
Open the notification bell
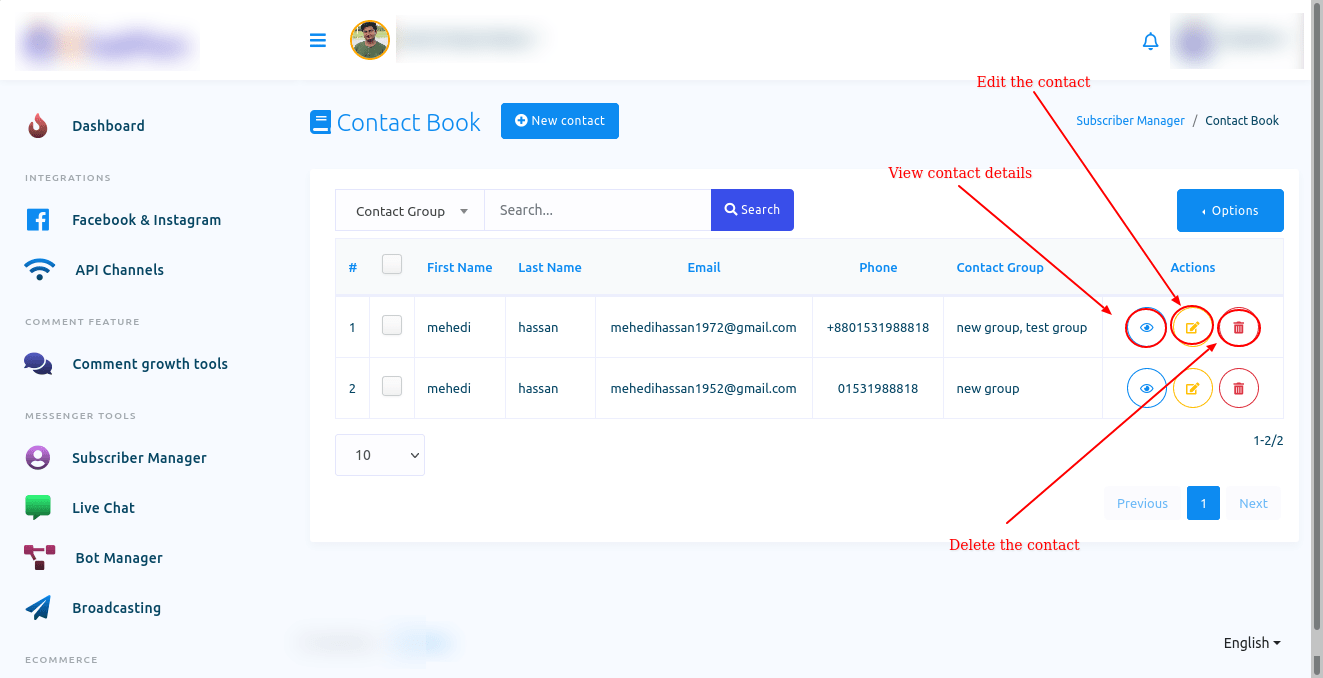coord(1150,41)
